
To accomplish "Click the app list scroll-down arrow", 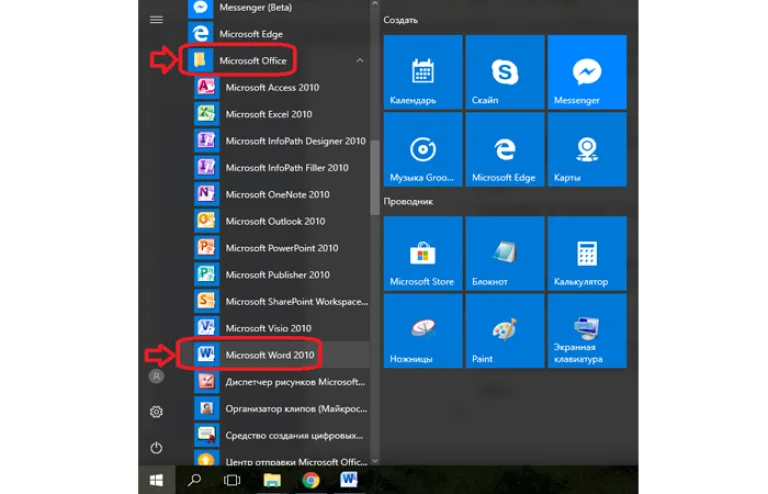I will pyautogui.click(x=375, y=461).
